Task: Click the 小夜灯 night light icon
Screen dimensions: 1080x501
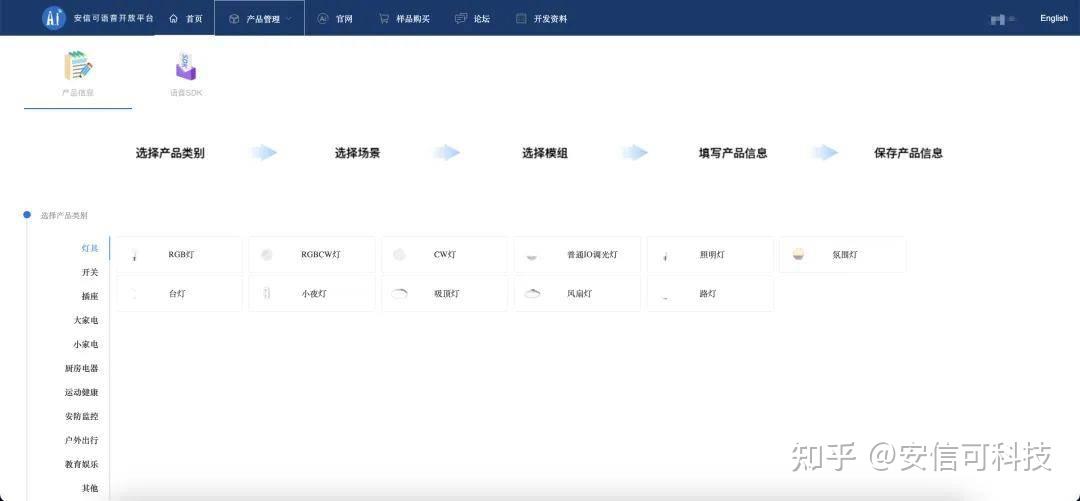Action: point(267,294)
